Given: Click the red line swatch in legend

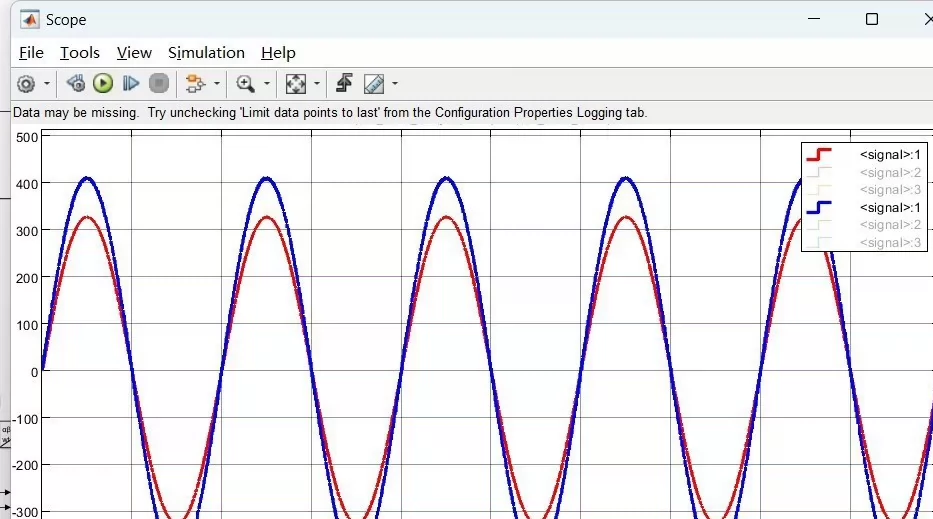Looking at the screenshot, I should [819, 155].
